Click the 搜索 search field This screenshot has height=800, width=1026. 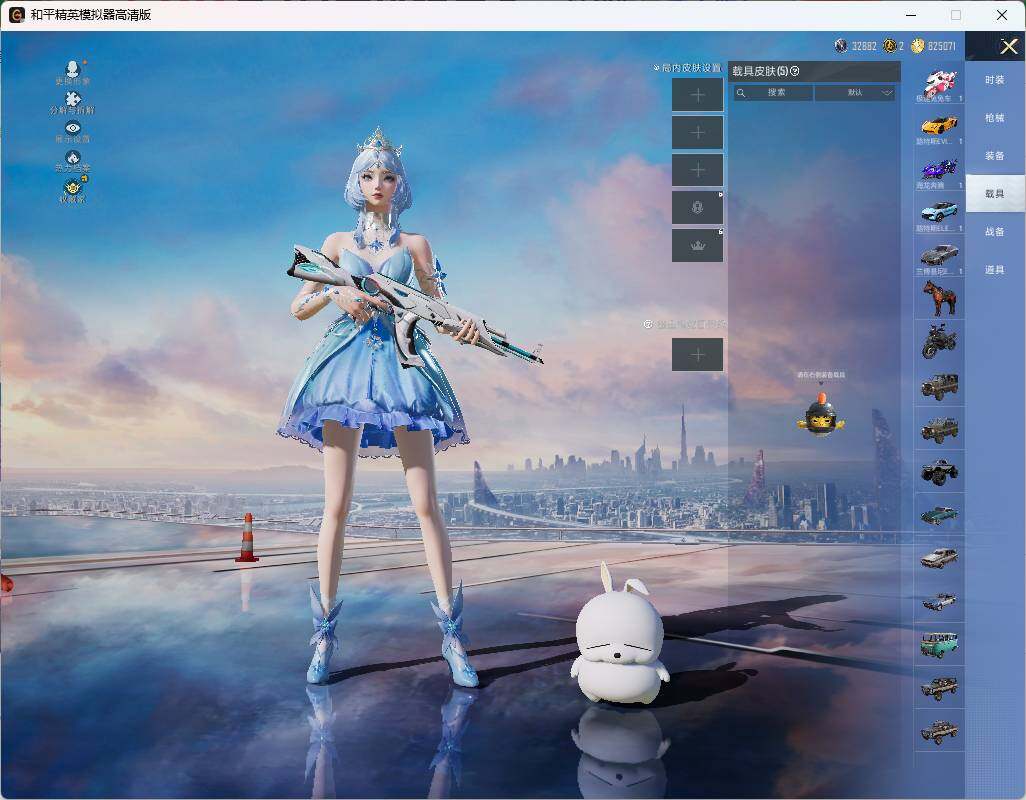tap(773, 93)
